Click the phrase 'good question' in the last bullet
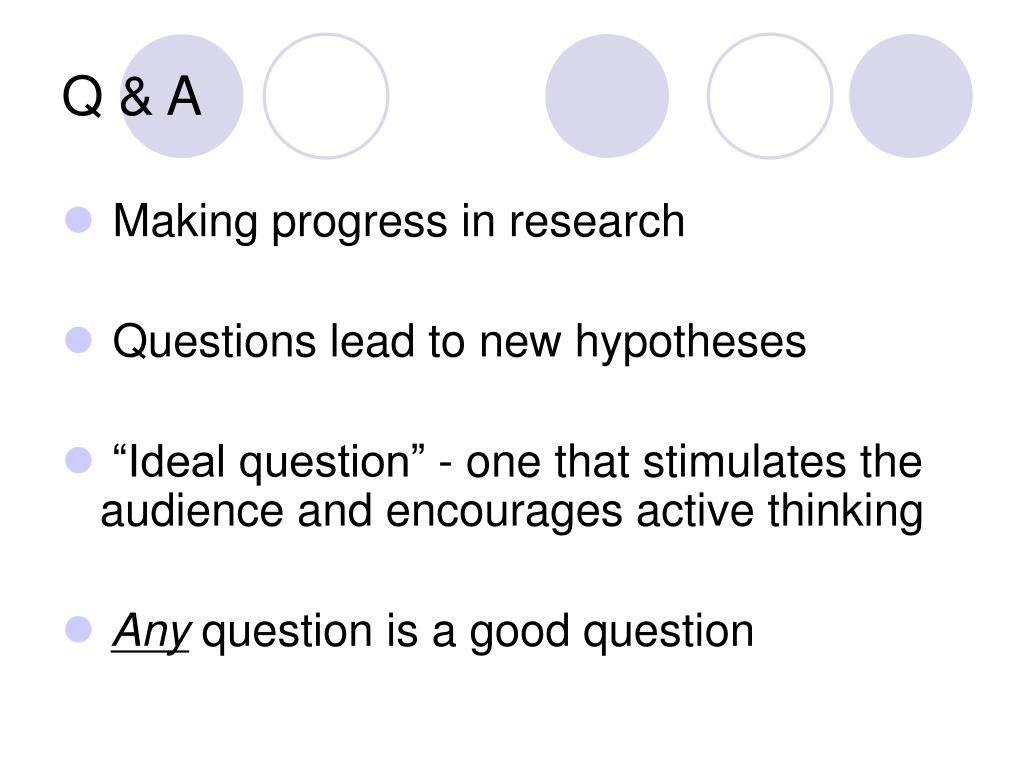The height and width of the screenshot is (768, 1024). click(x=612, y=632)
